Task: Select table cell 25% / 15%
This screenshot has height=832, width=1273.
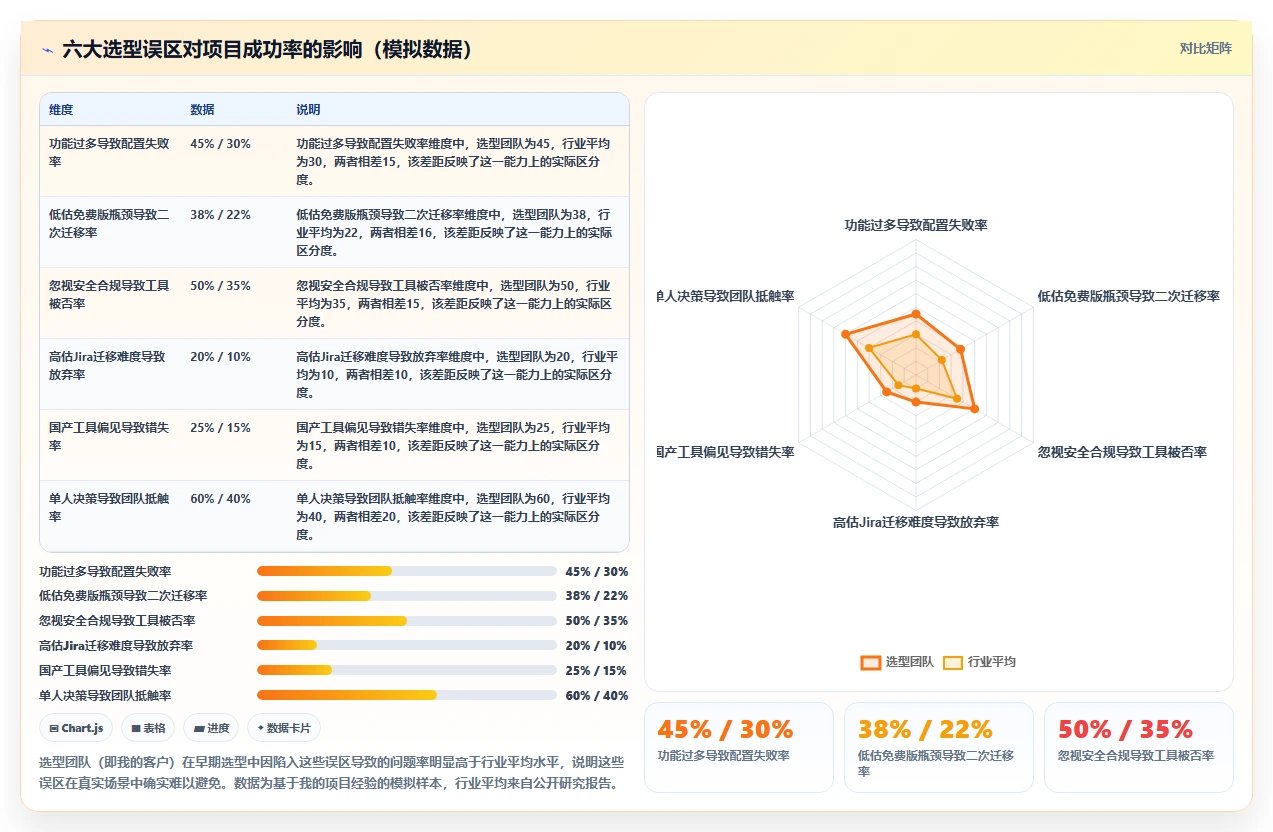Action: (x=220, y=428)
